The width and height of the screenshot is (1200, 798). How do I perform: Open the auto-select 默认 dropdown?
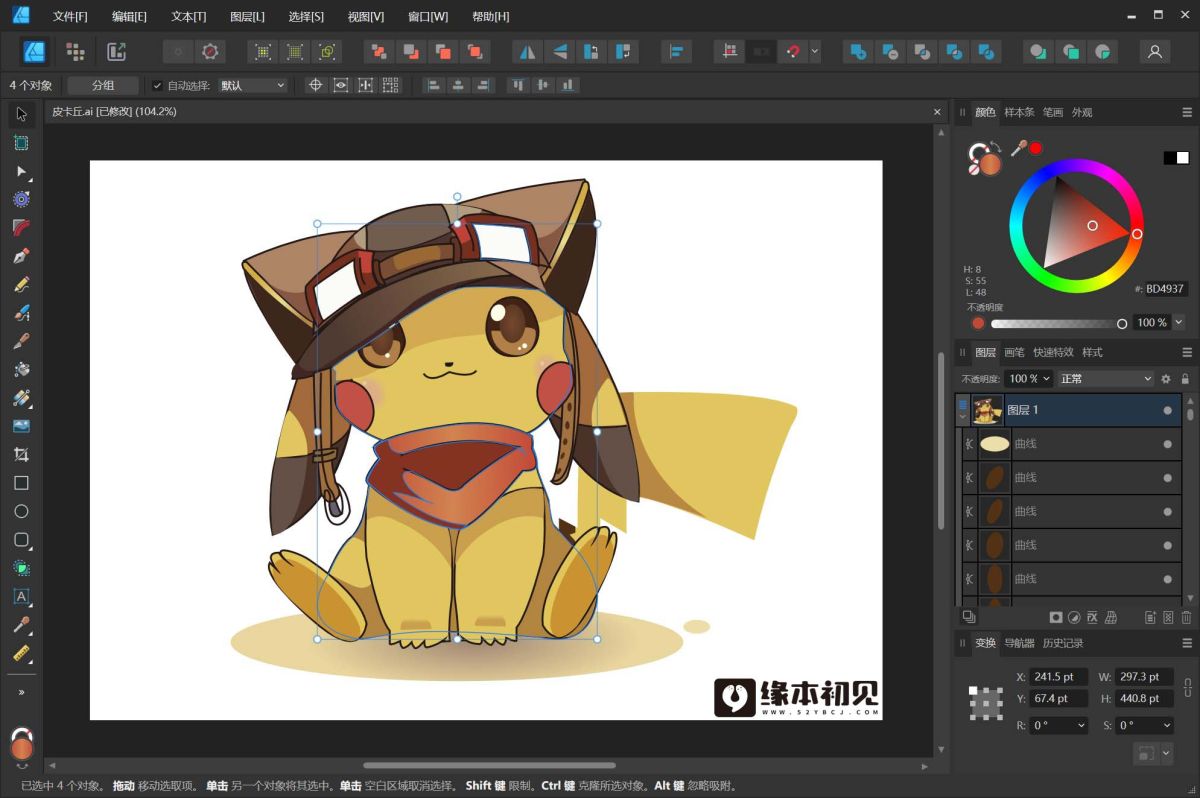click(x=253, y=86)
